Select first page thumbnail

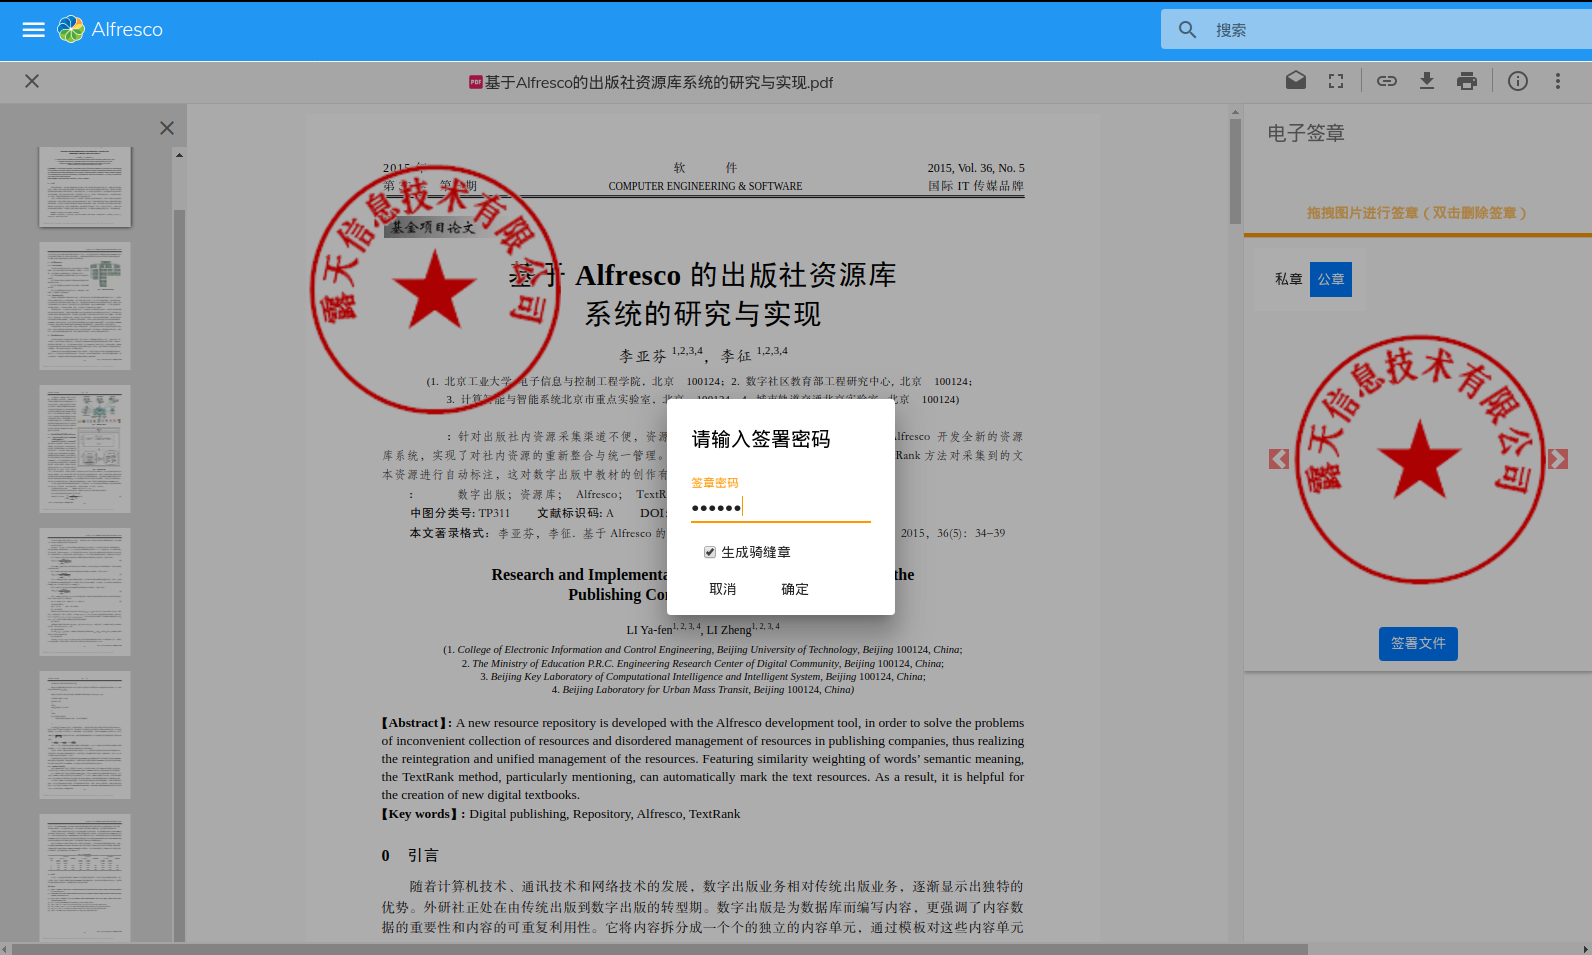pos(85,186)
